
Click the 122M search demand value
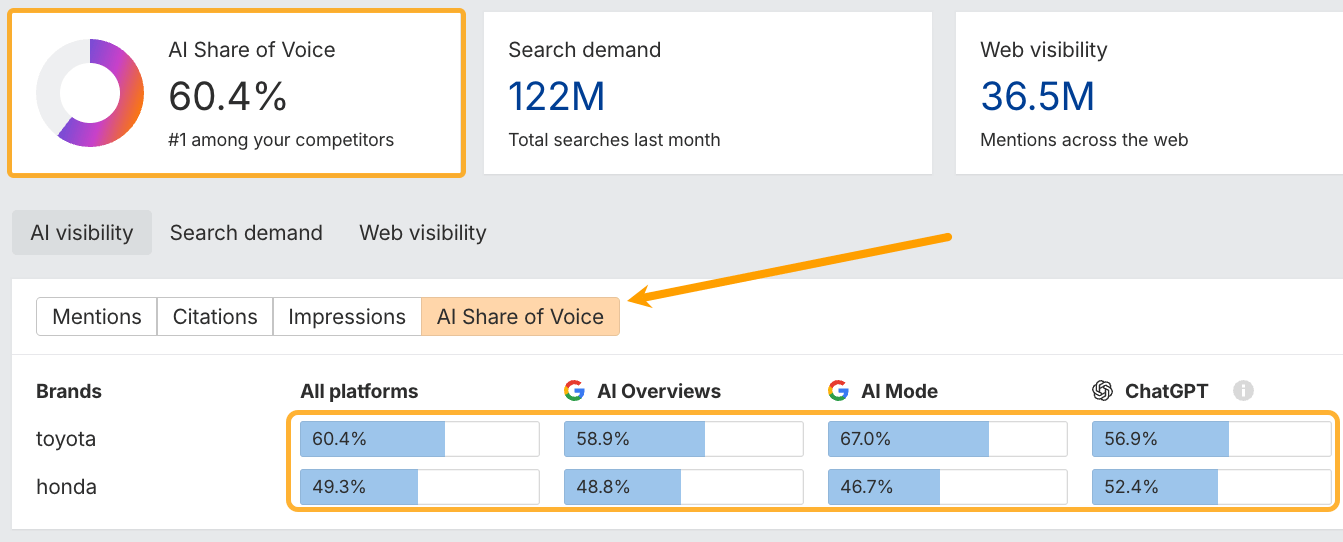(556, 96)
